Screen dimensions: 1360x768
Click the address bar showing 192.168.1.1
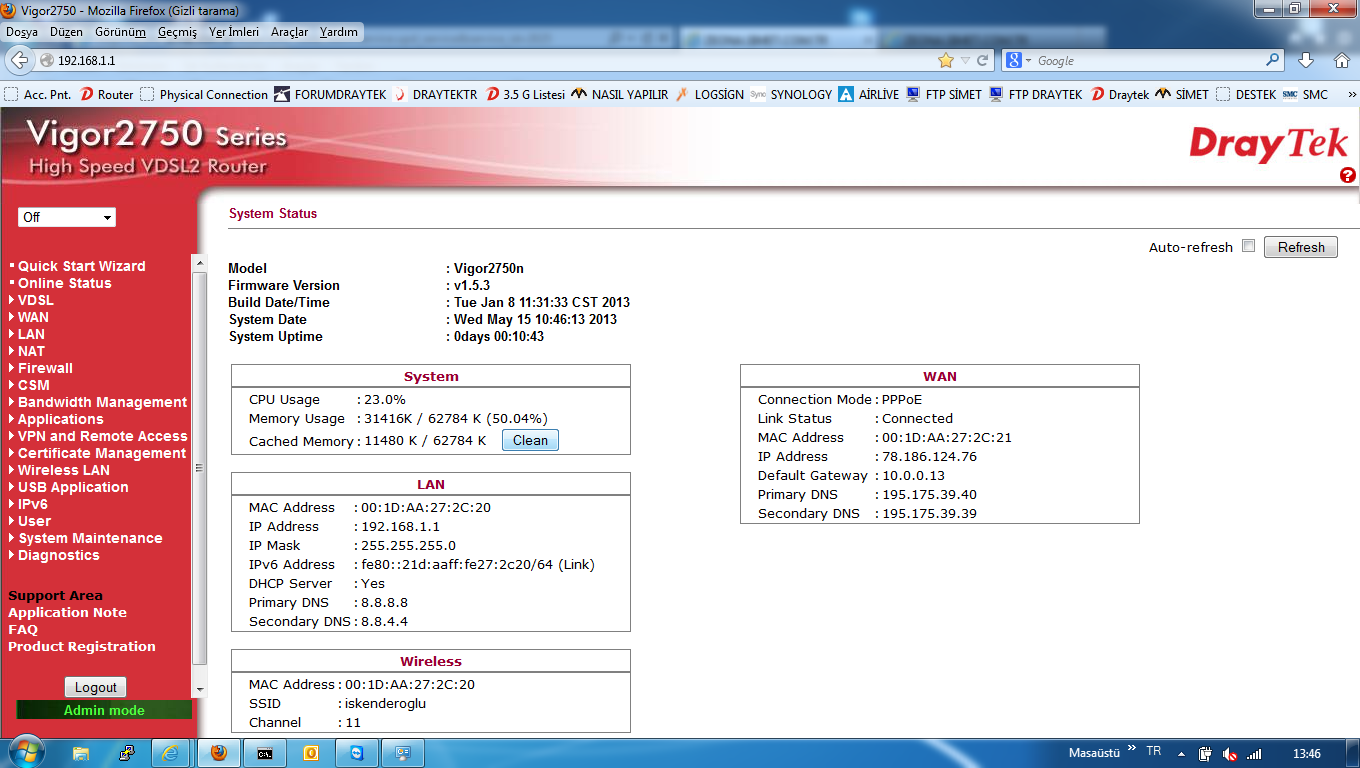(x=480, y=61)
